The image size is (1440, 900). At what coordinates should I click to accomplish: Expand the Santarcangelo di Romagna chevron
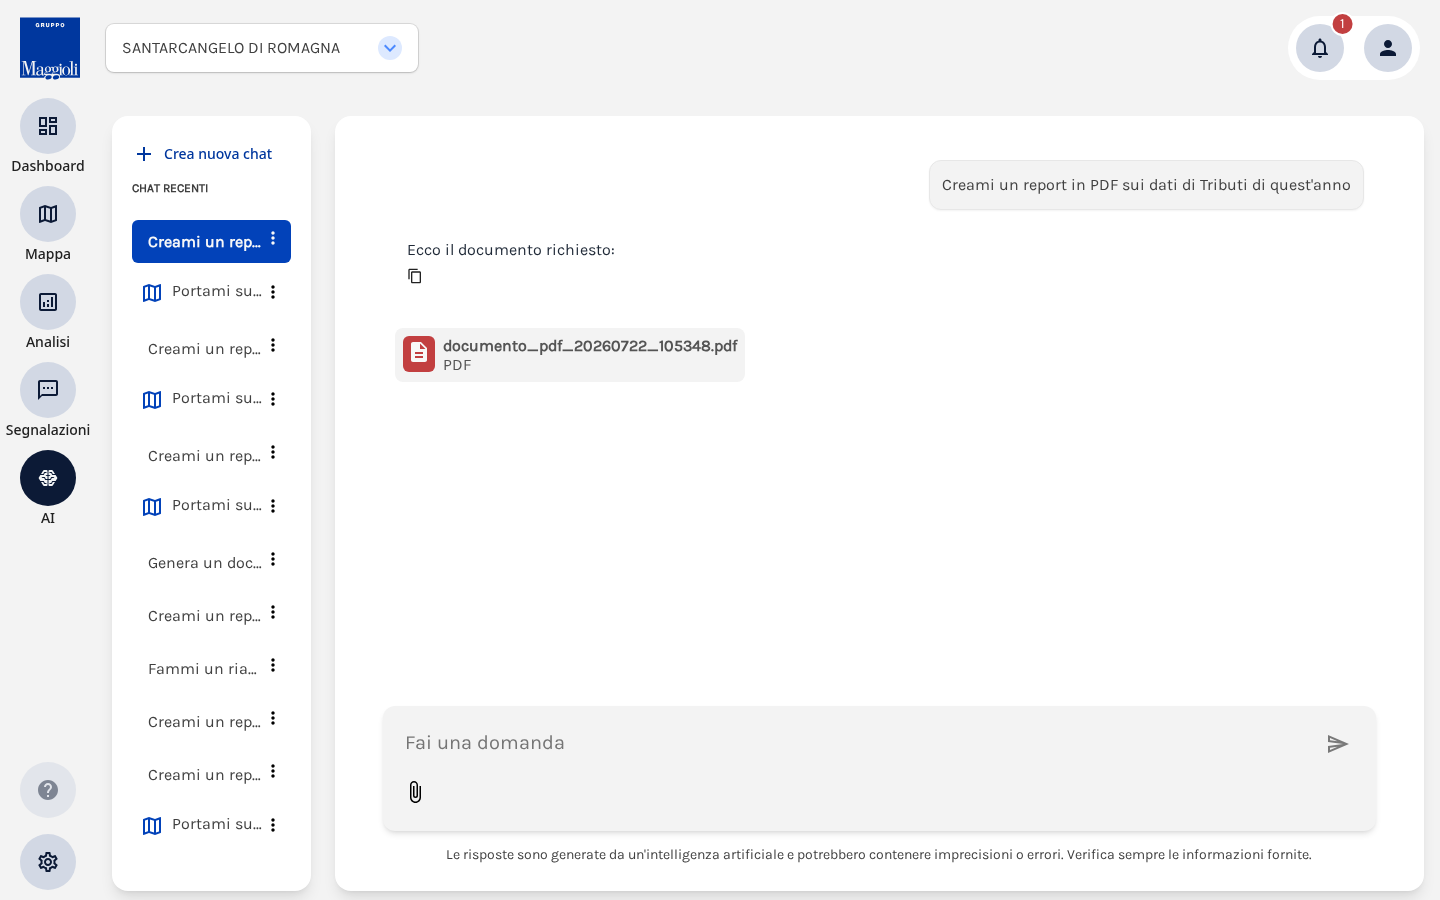[390, 48]
